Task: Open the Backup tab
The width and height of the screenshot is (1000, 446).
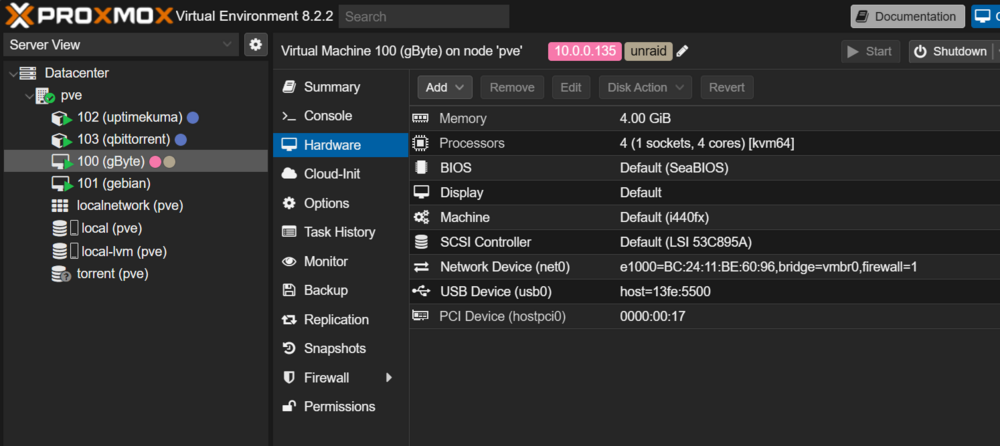Action: pos(341,290)
